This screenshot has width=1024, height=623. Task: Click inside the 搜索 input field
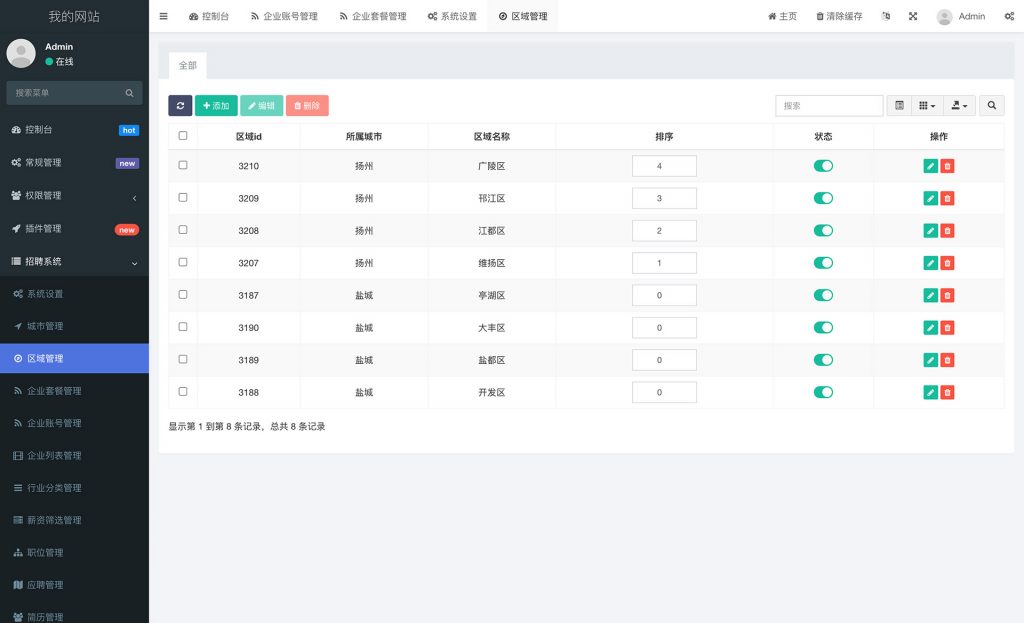pos(829,105)
